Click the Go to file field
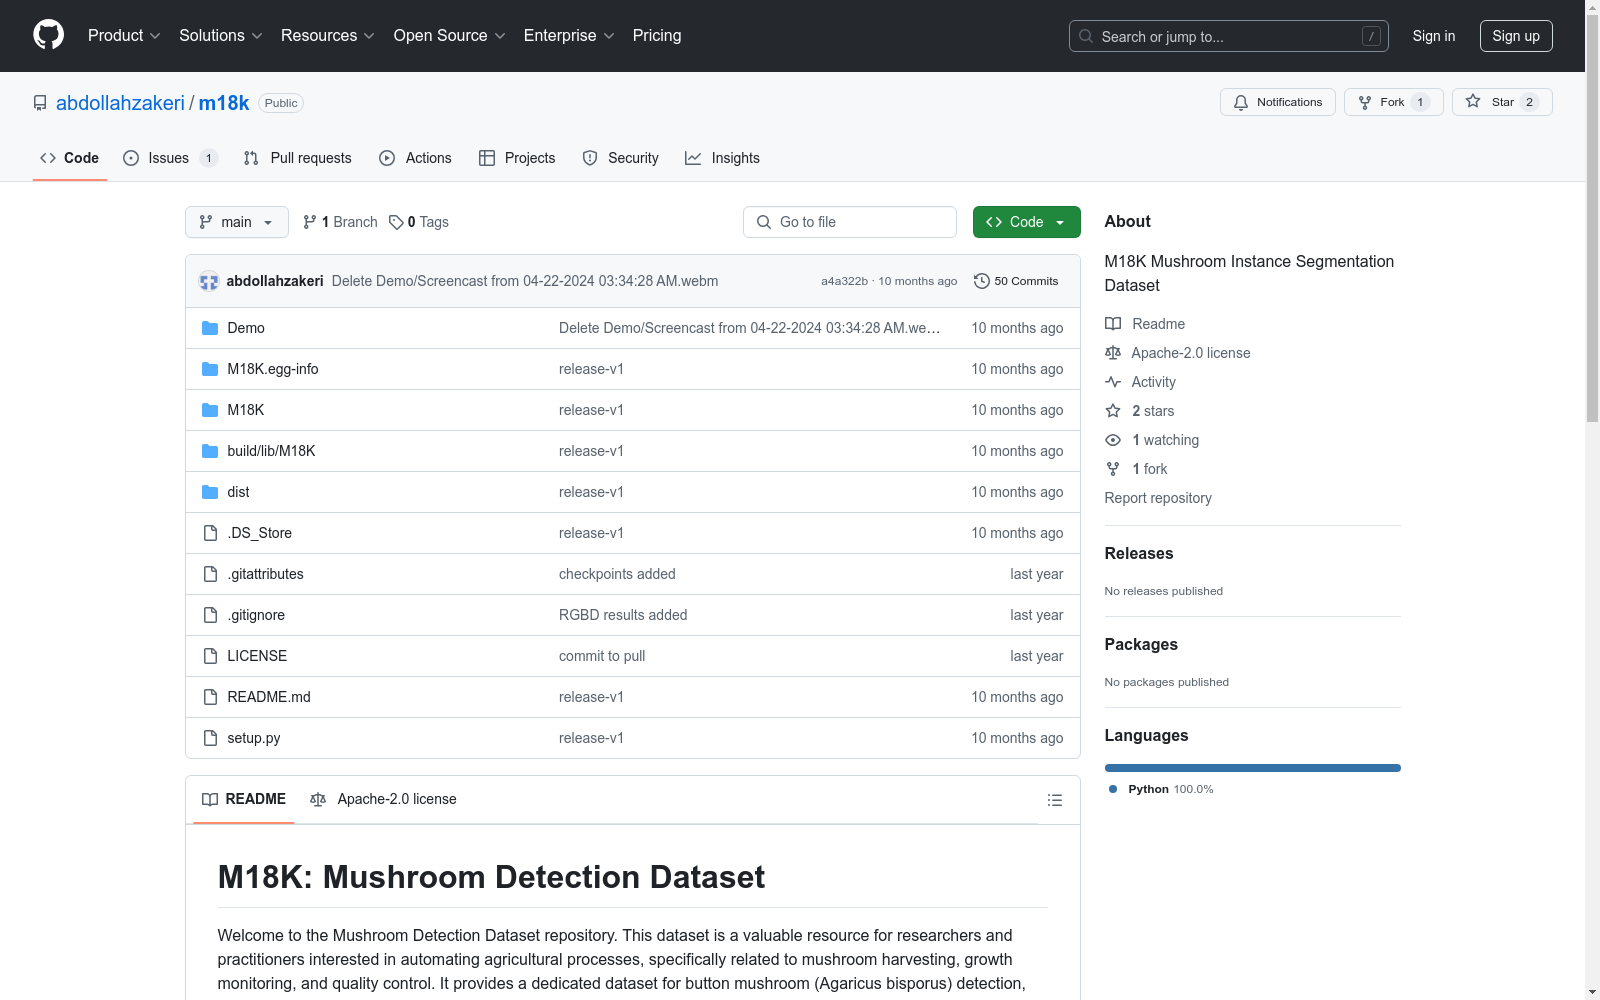Image resolution: width=1600 pixels, height=1000 pixels. (x=850, y=222)
